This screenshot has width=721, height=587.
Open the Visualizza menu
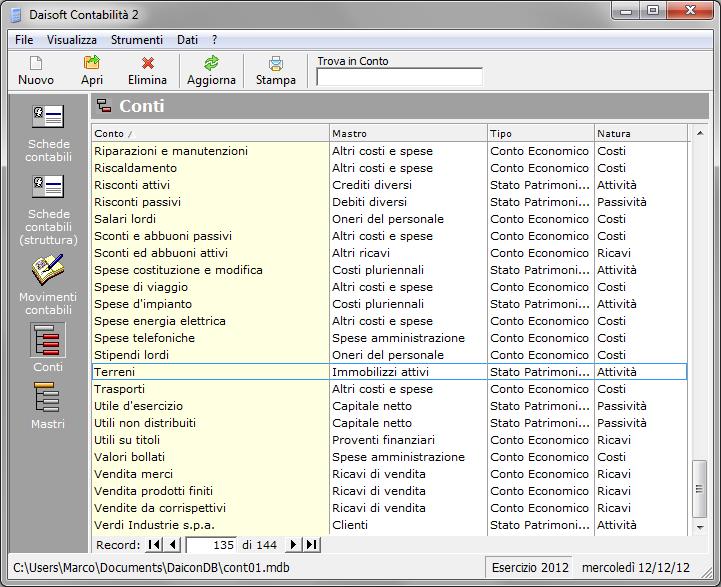pyautogui.click(x=72, y=40)
